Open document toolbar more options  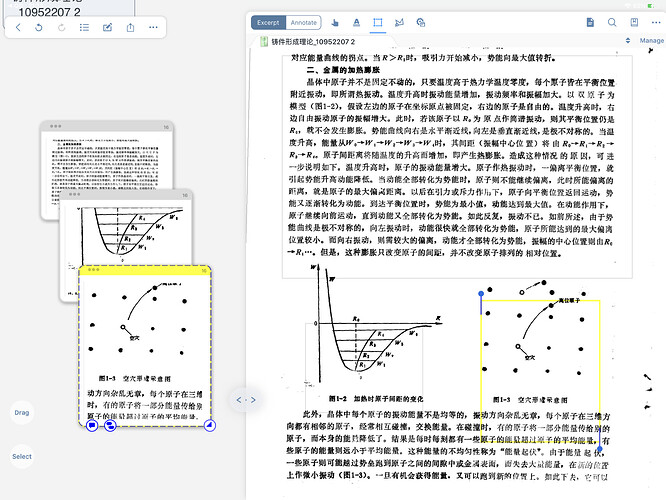(x=656, y=23)
